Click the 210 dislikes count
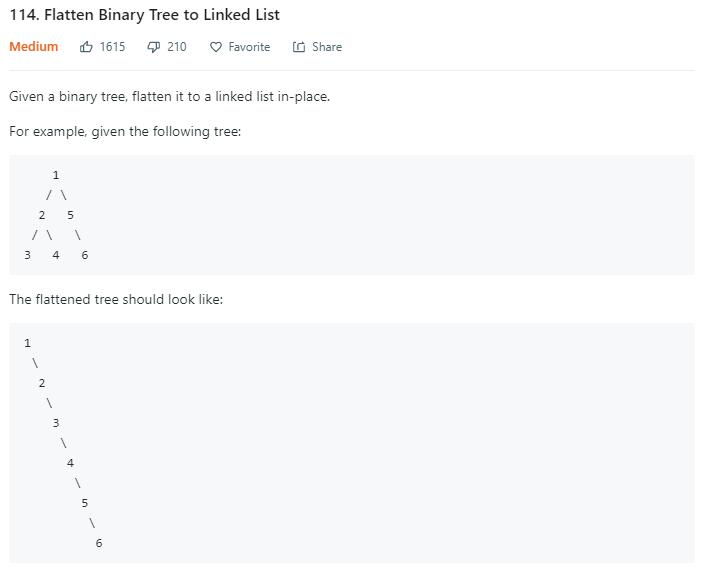Image resolution: width=701 pixels, height=583 pixels. (177, 47)
